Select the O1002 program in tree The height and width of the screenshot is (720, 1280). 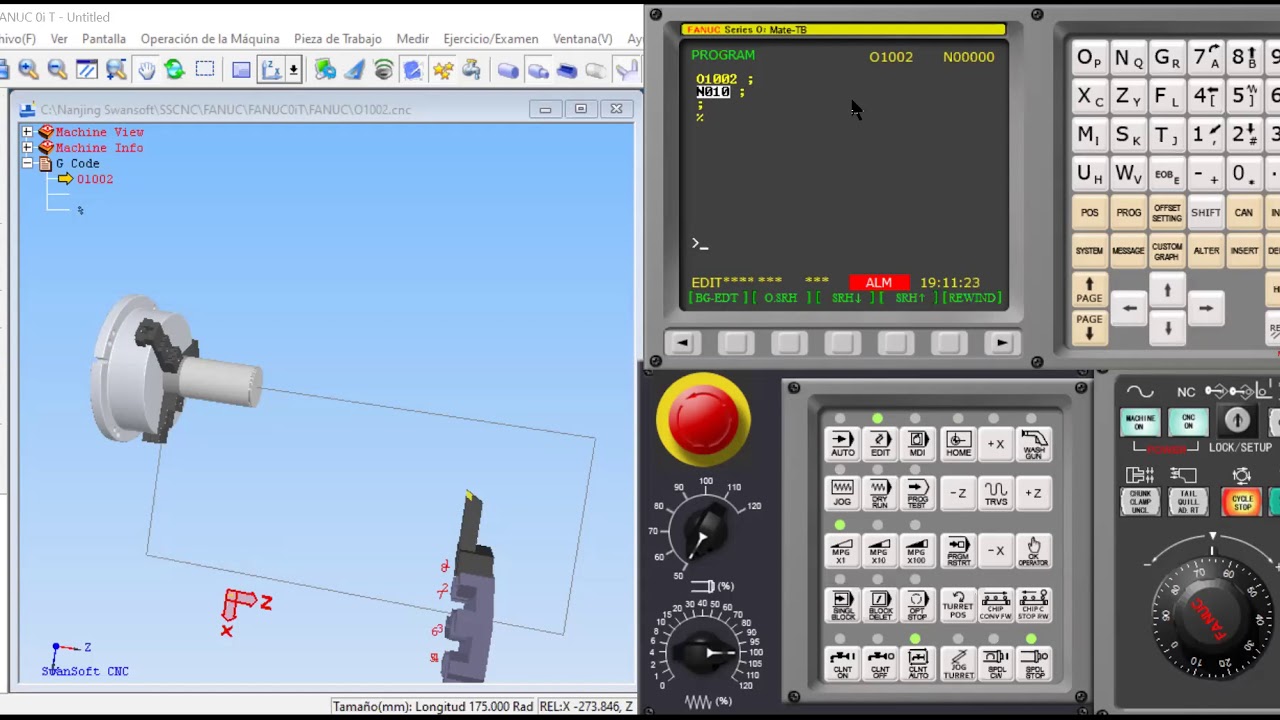95,179
